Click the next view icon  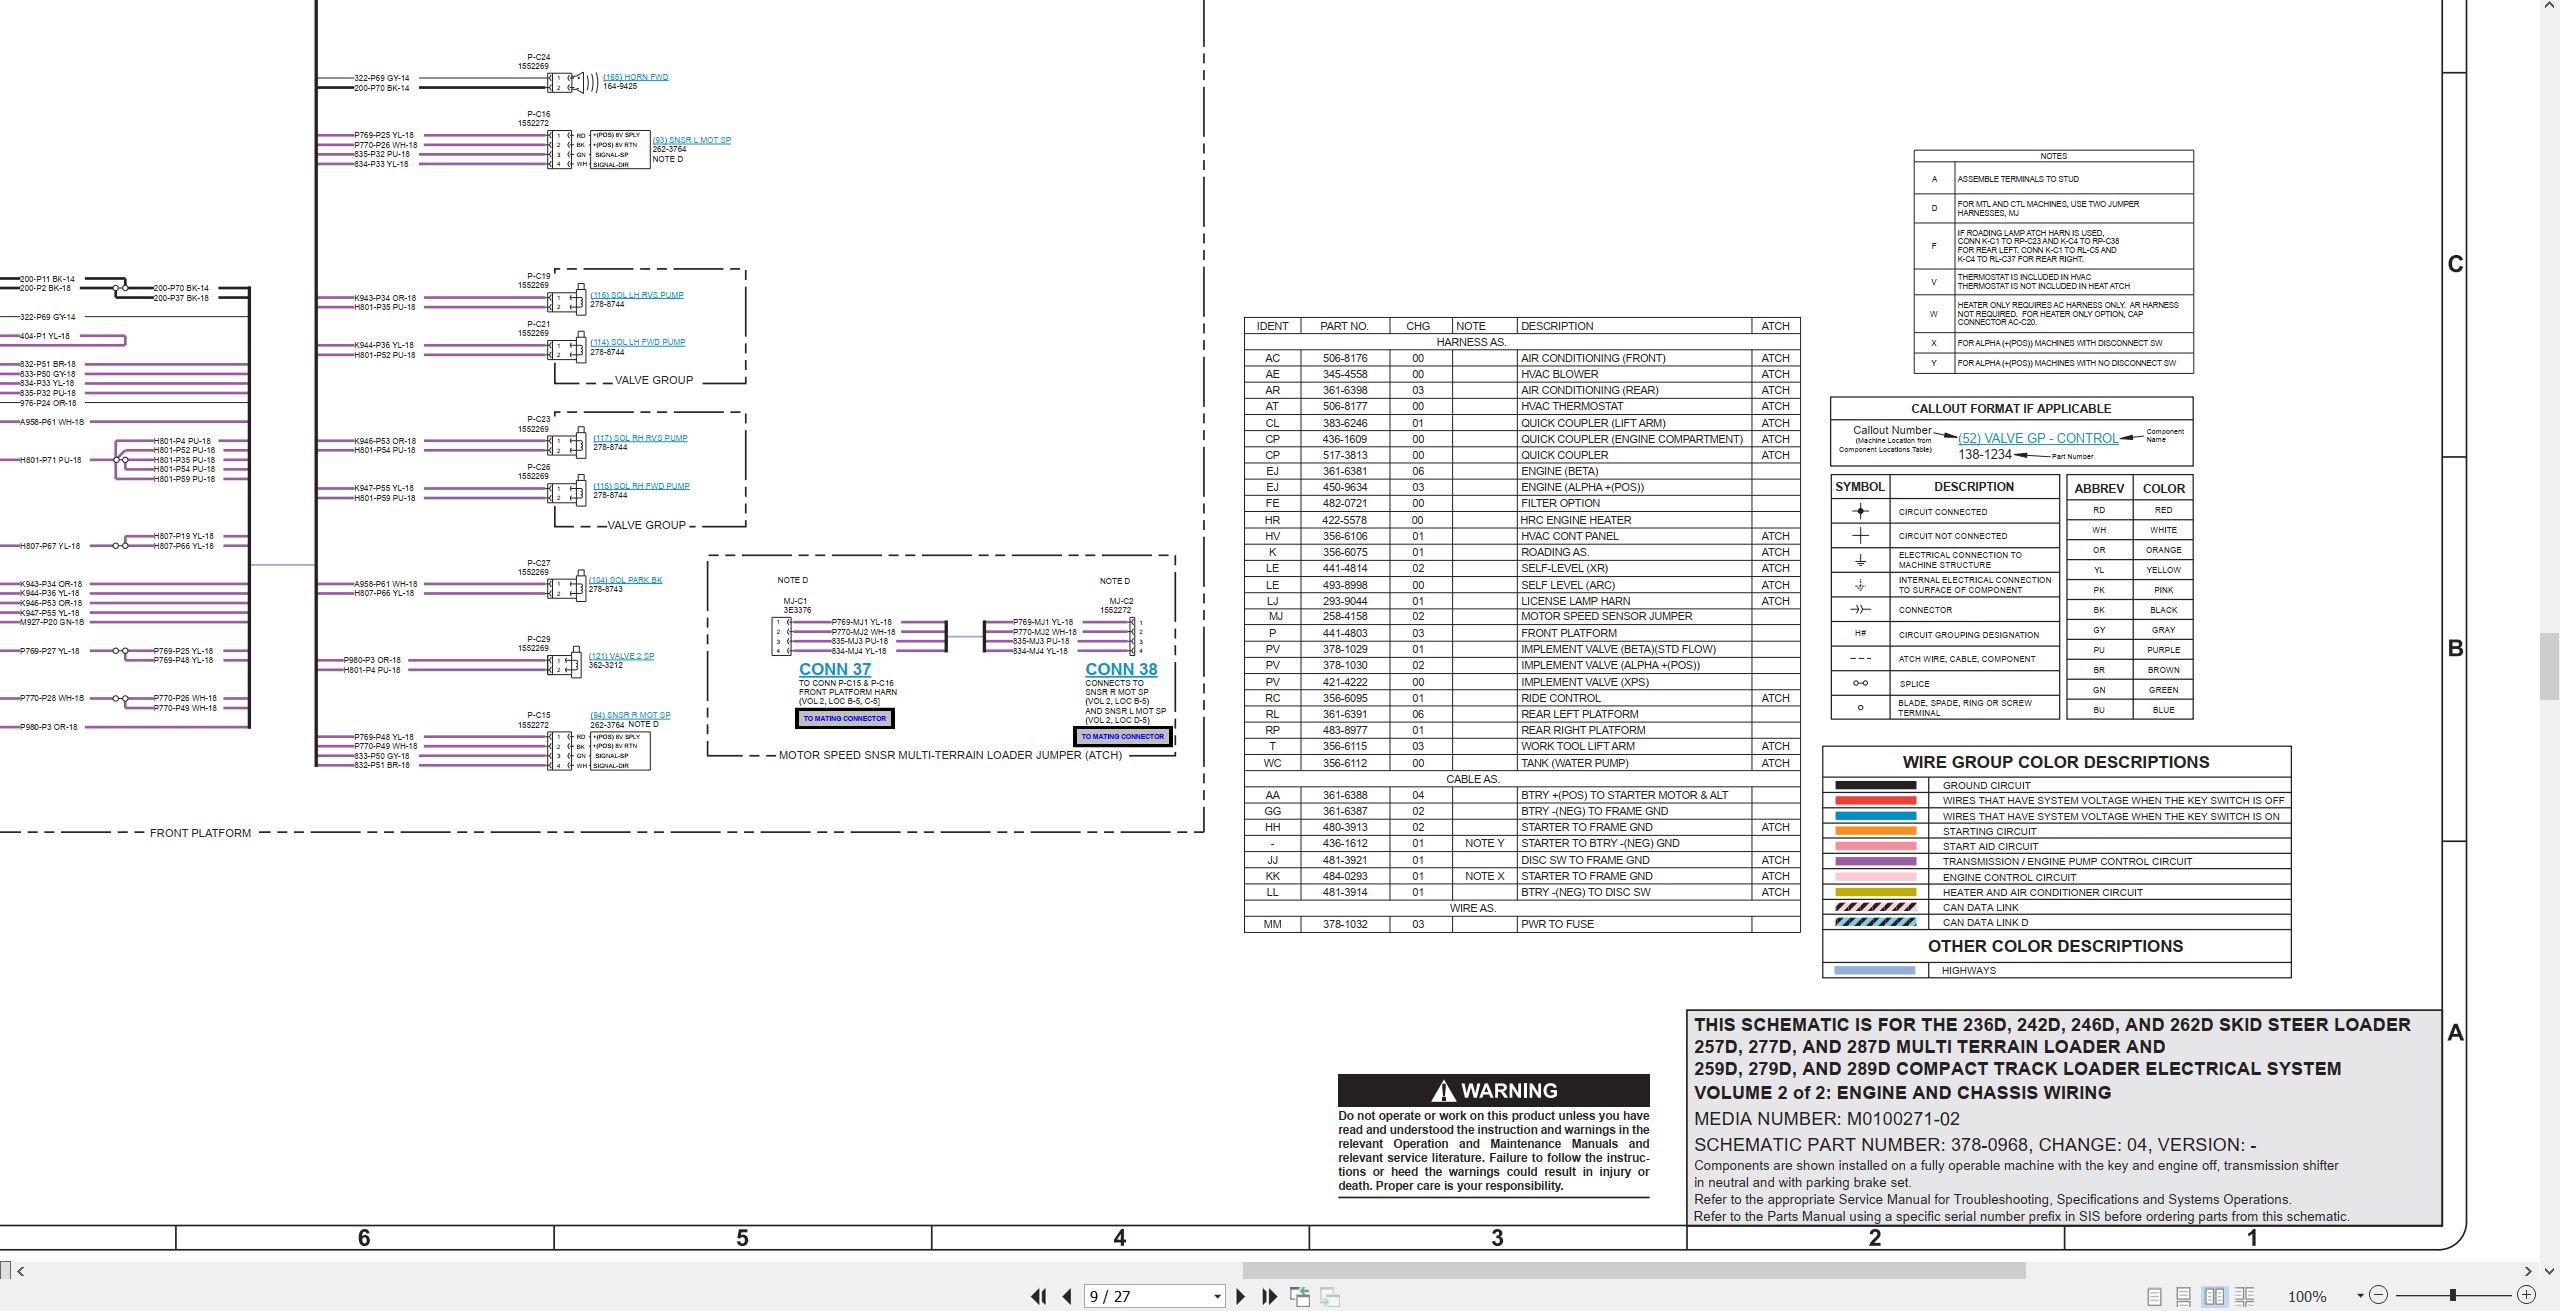[1330, 1296]
